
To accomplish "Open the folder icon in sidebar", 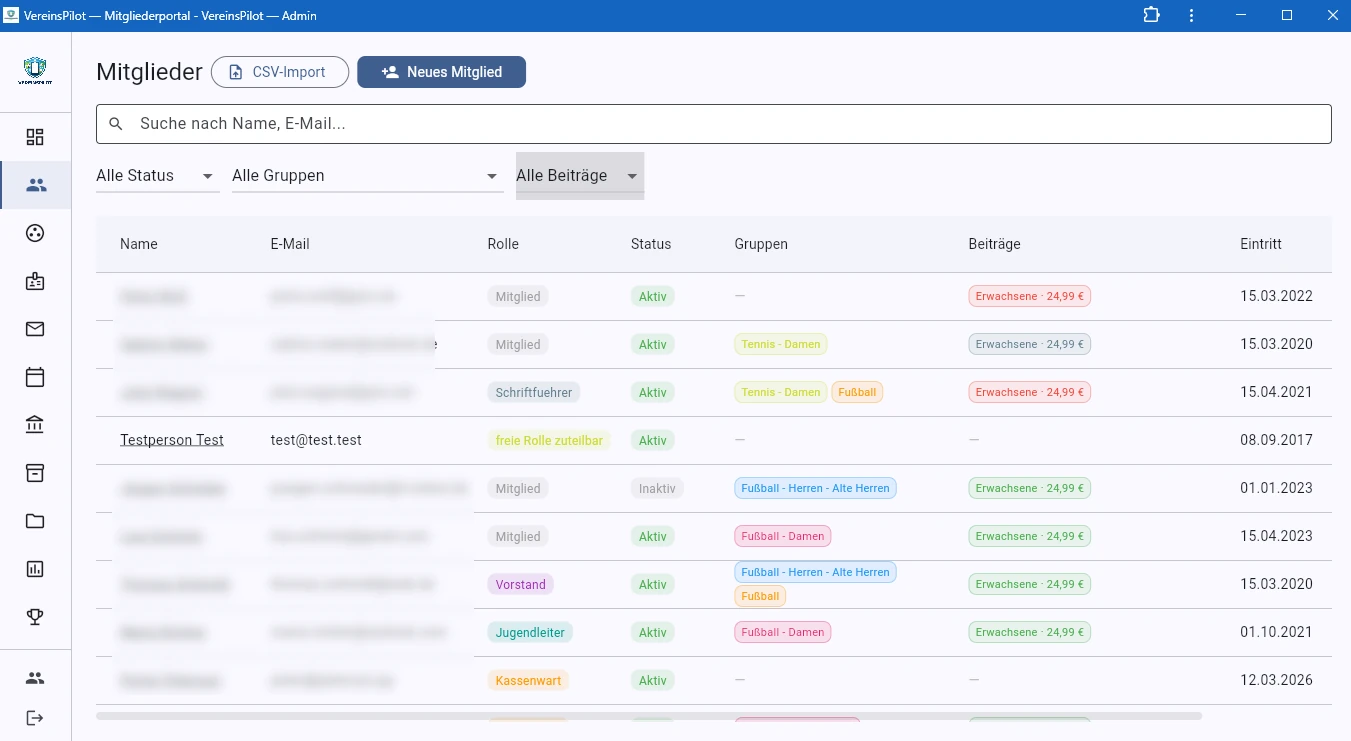I will pyautogui.click(x=35, y=521).
